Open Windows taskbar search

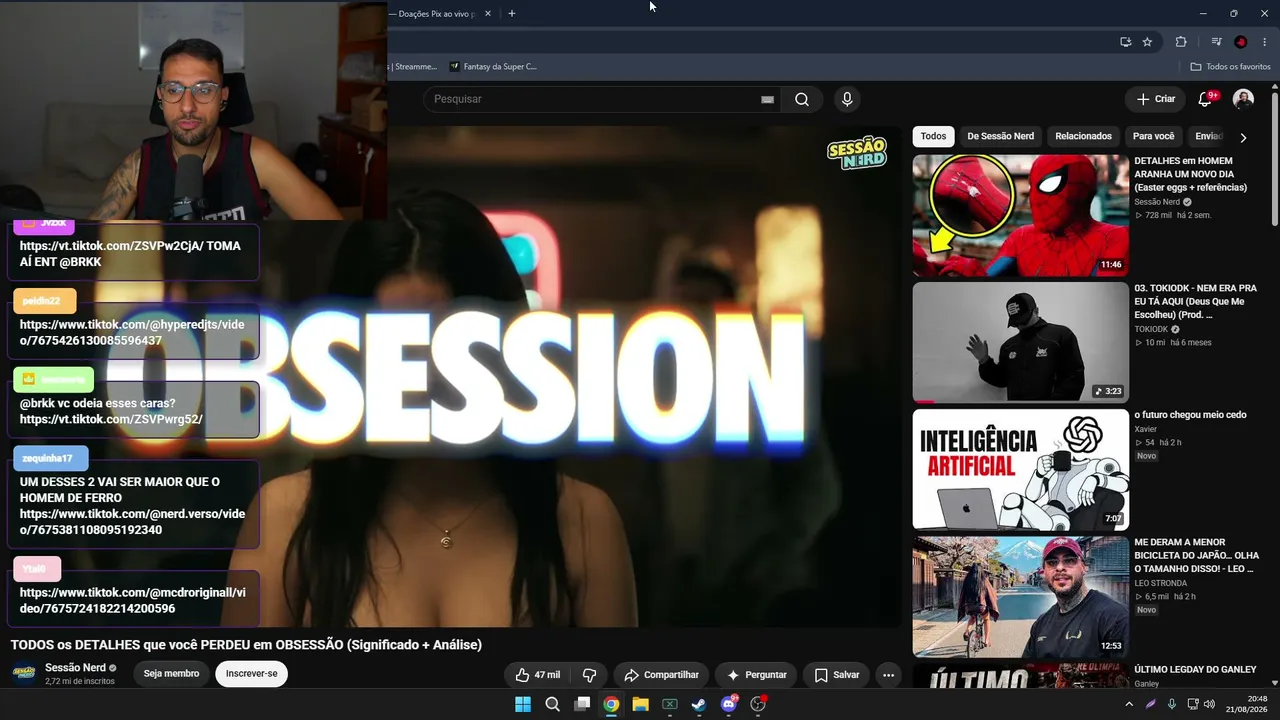[x=552, y=704]
